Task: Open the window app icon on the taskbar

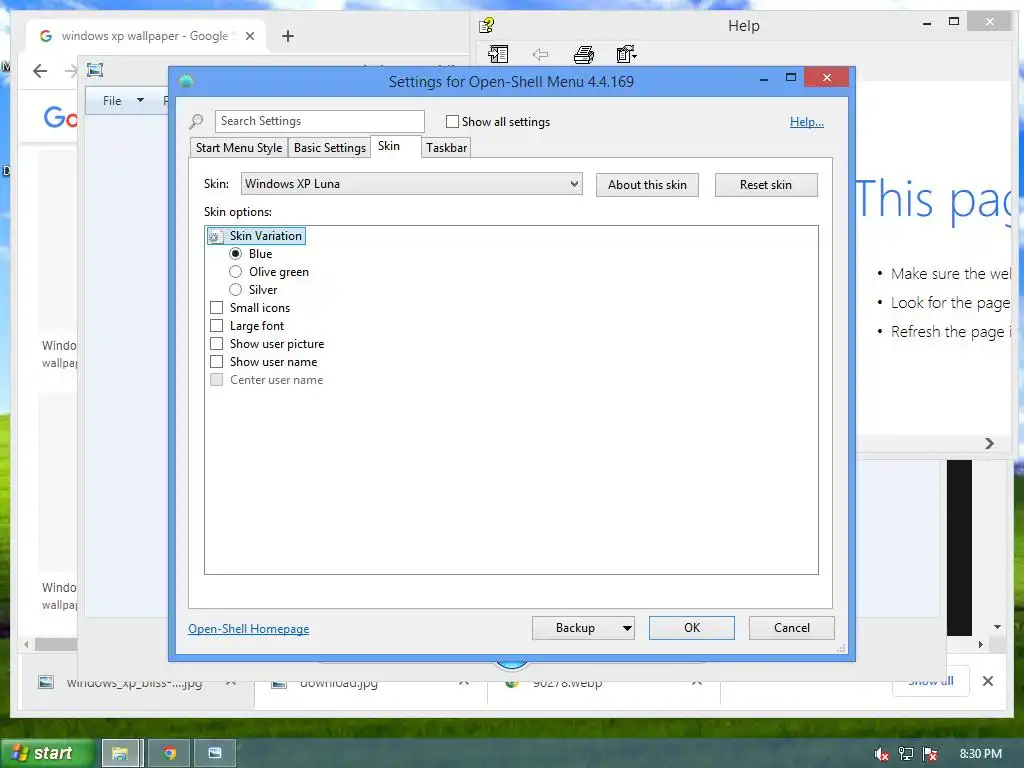Action: tap(215, 753)
